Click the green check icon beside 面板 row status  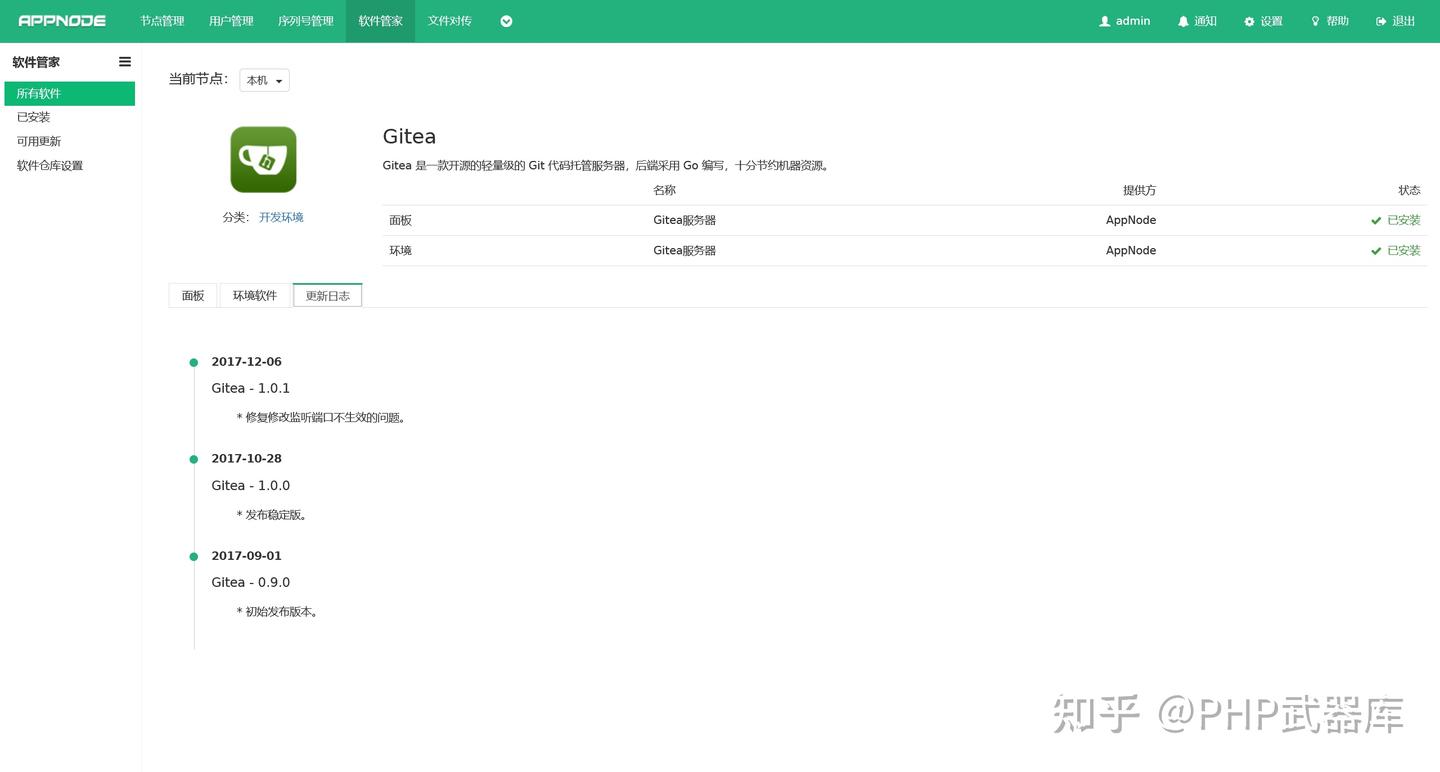coord(1376,220)
